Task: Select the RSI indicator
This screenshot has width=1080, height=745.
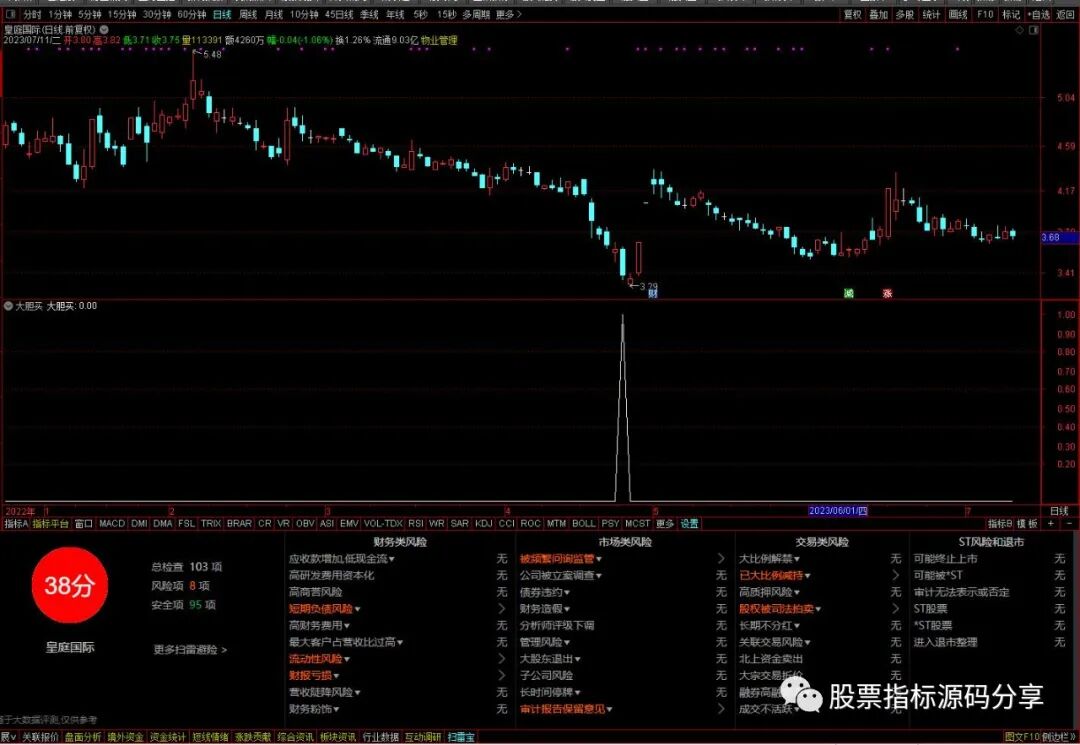Action: tap(416, 524)
